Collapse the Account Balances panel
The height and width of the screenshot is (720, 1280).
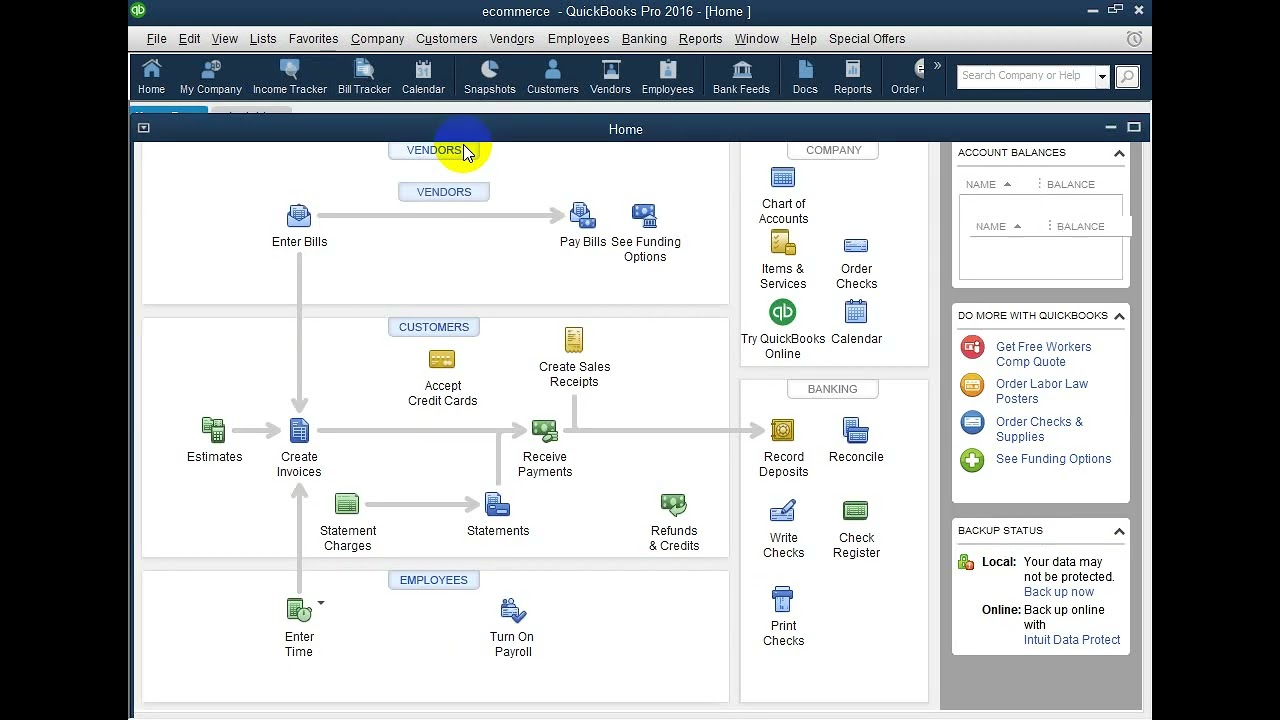(x=1119, y=153)
